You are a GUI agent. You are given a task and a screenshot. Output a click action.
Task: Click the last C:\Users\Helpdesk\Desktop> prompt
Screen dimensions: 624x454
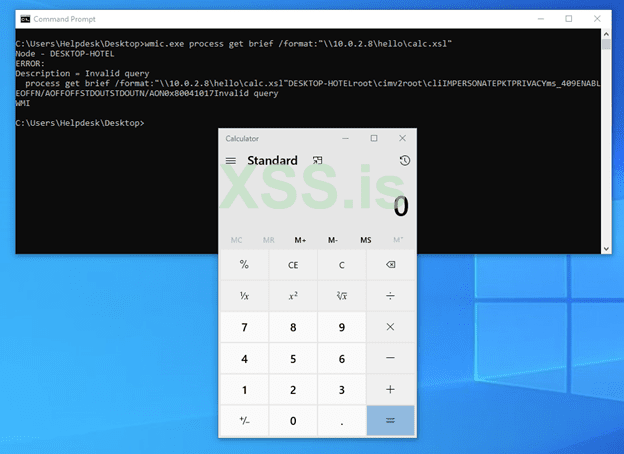tap(80, 123)
